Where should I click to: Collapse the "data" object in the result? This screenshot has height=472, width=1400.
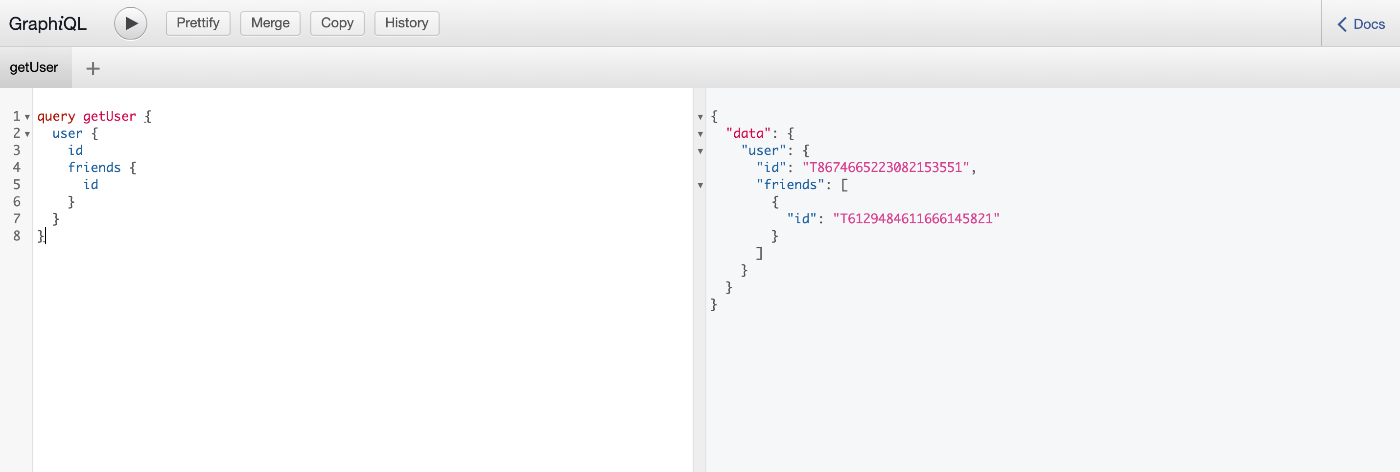(x=700, y=134)
